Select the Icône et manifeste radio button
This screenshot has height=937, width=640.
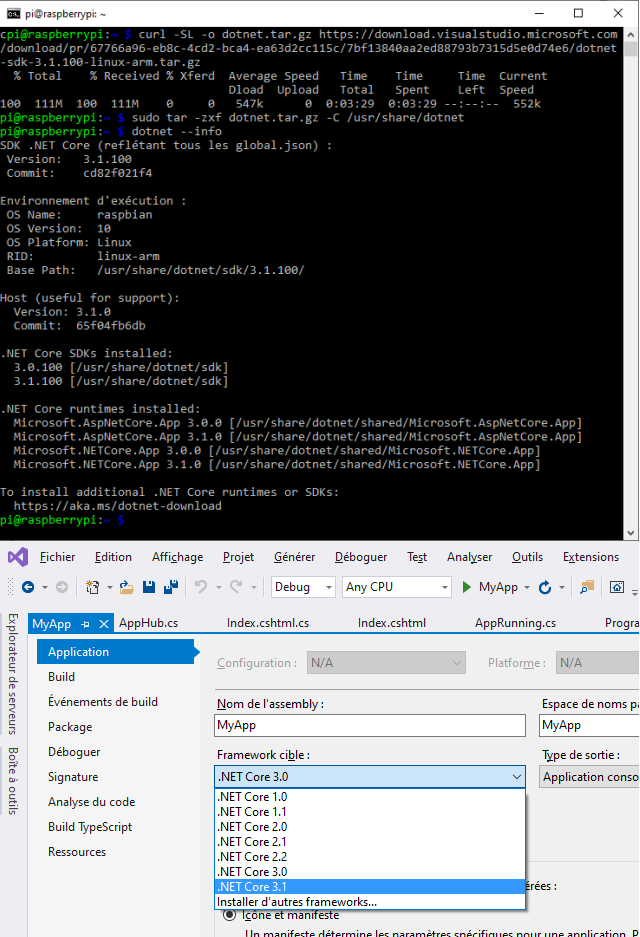coord(229,915)
